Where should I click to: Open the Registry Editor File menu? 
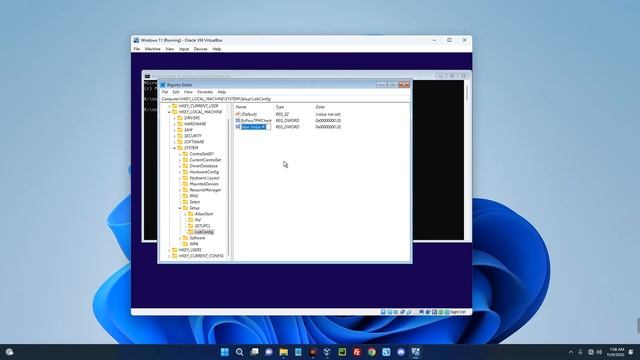[x=165, y=92]
